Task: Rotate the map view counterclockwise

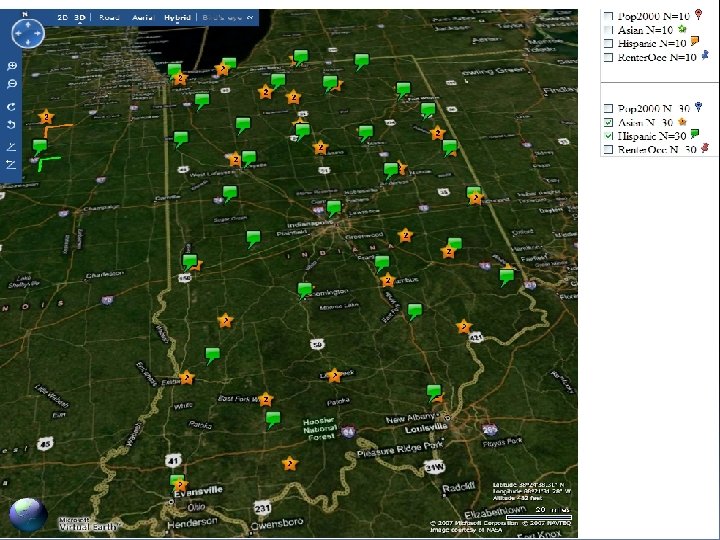Action: coord(11,124)
